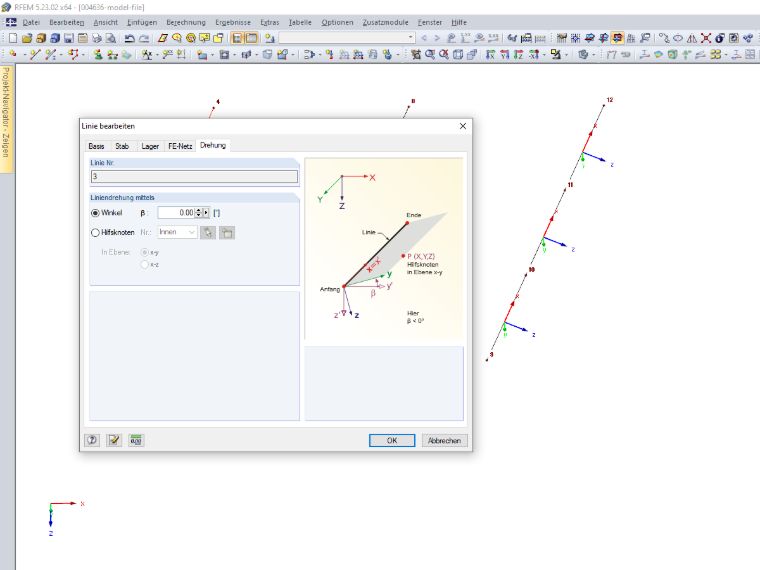Screen dimensions: 760x570
Task: Insert new node tool
Action: click(x=13, y=54)
